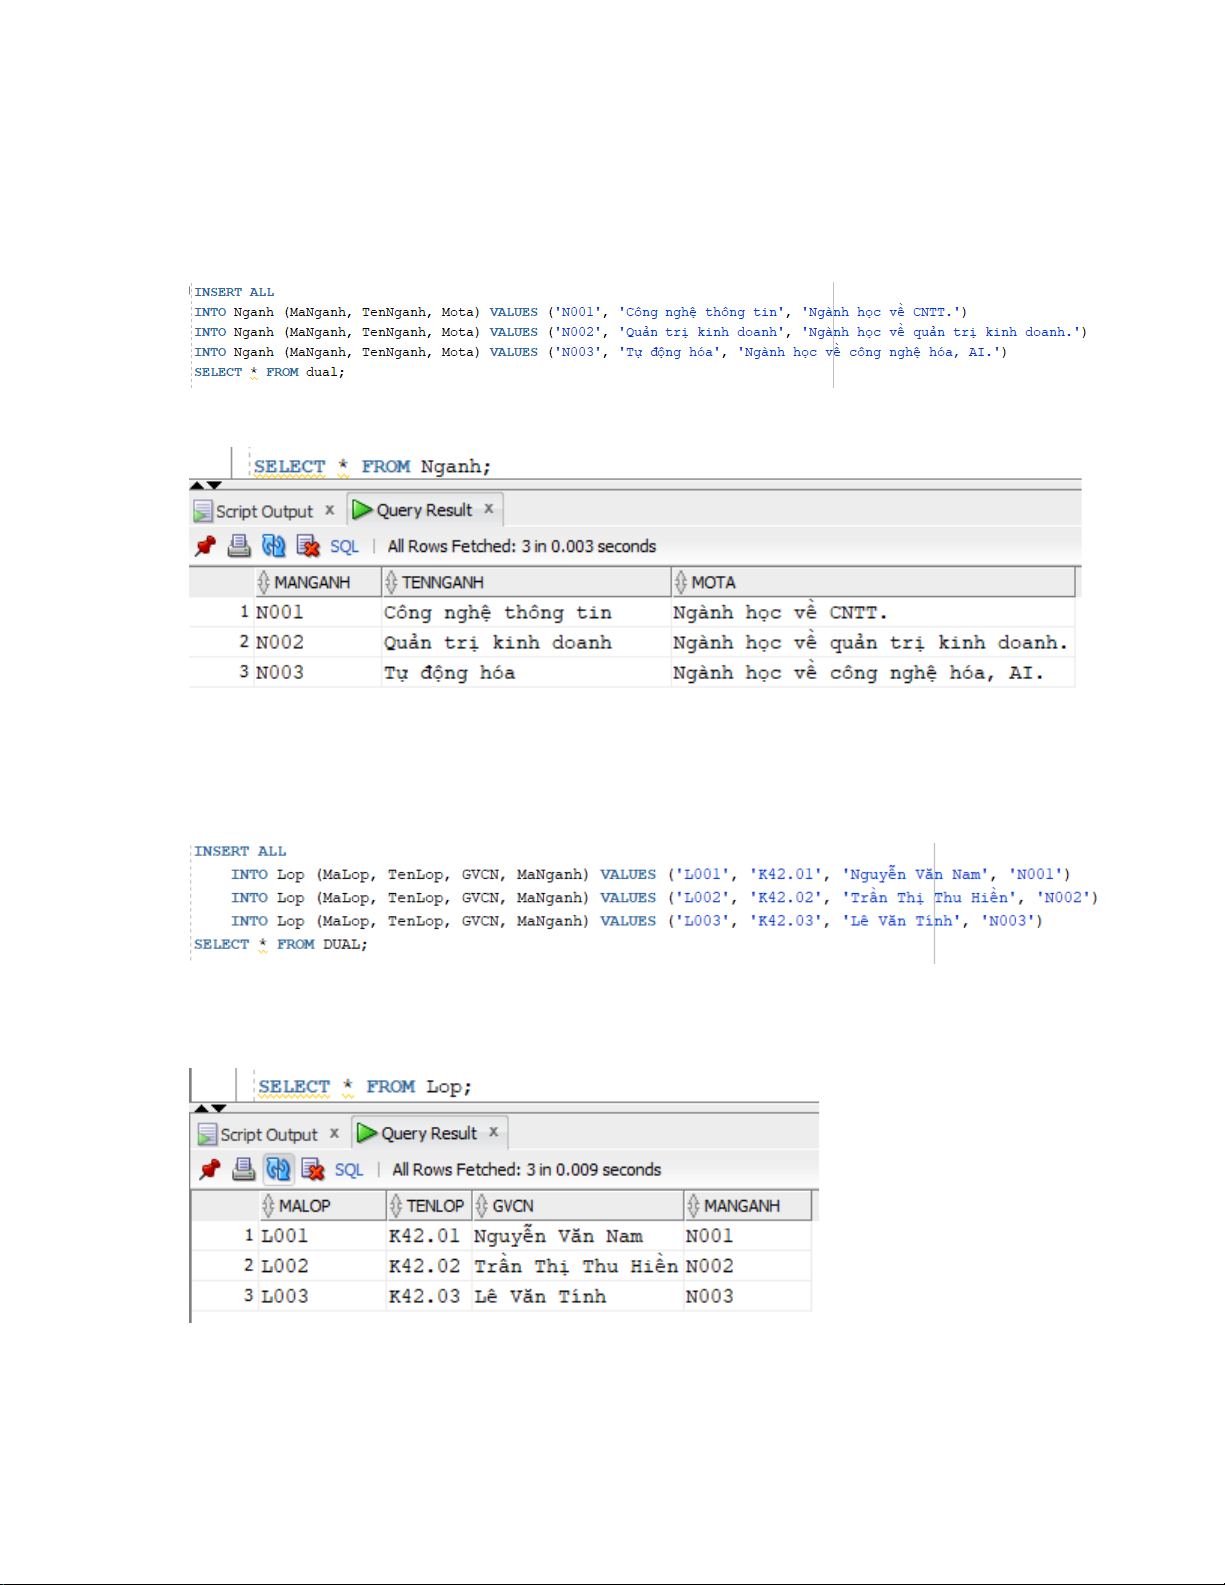Viewport: 1225px width, 1585px height.
Task: Sort by the TENNGANH column header
Action: [x=443, y=582]
